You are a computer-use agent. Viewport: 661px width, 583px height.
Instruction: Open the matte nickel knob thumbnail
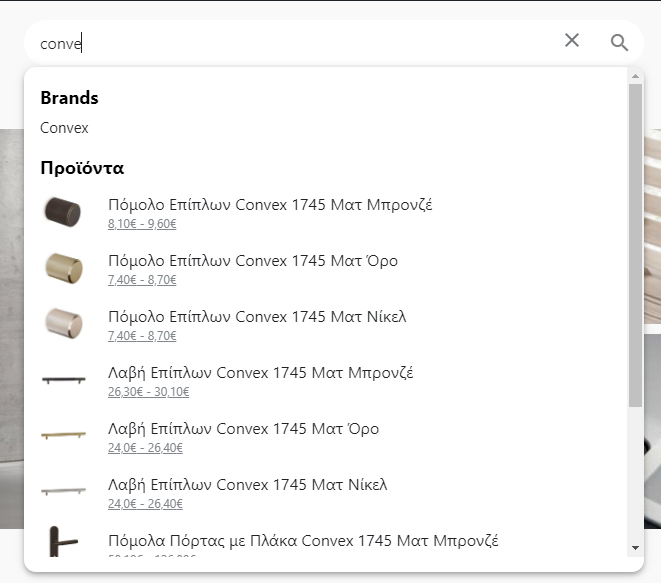click(64, 324)
